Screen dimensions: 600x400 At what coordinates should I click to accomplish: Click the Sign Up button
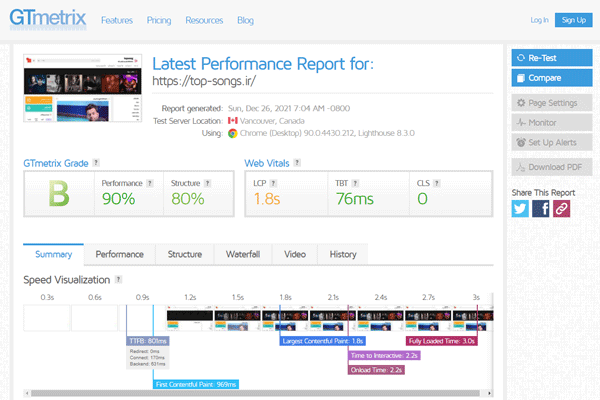(573, 20)
